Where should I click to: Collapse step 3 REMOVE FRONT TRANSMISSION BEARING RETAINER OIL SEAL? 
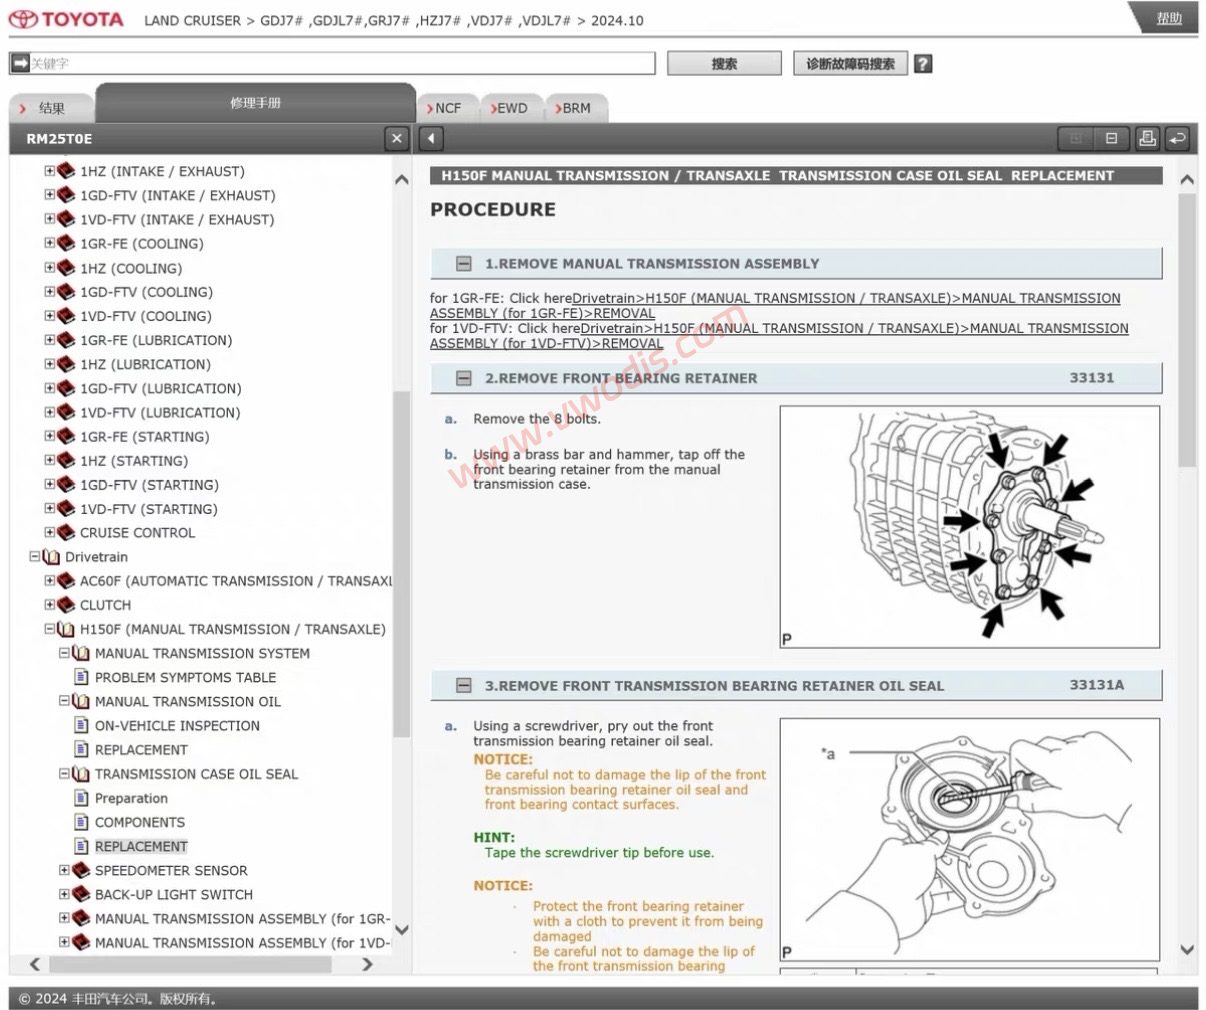464,686
